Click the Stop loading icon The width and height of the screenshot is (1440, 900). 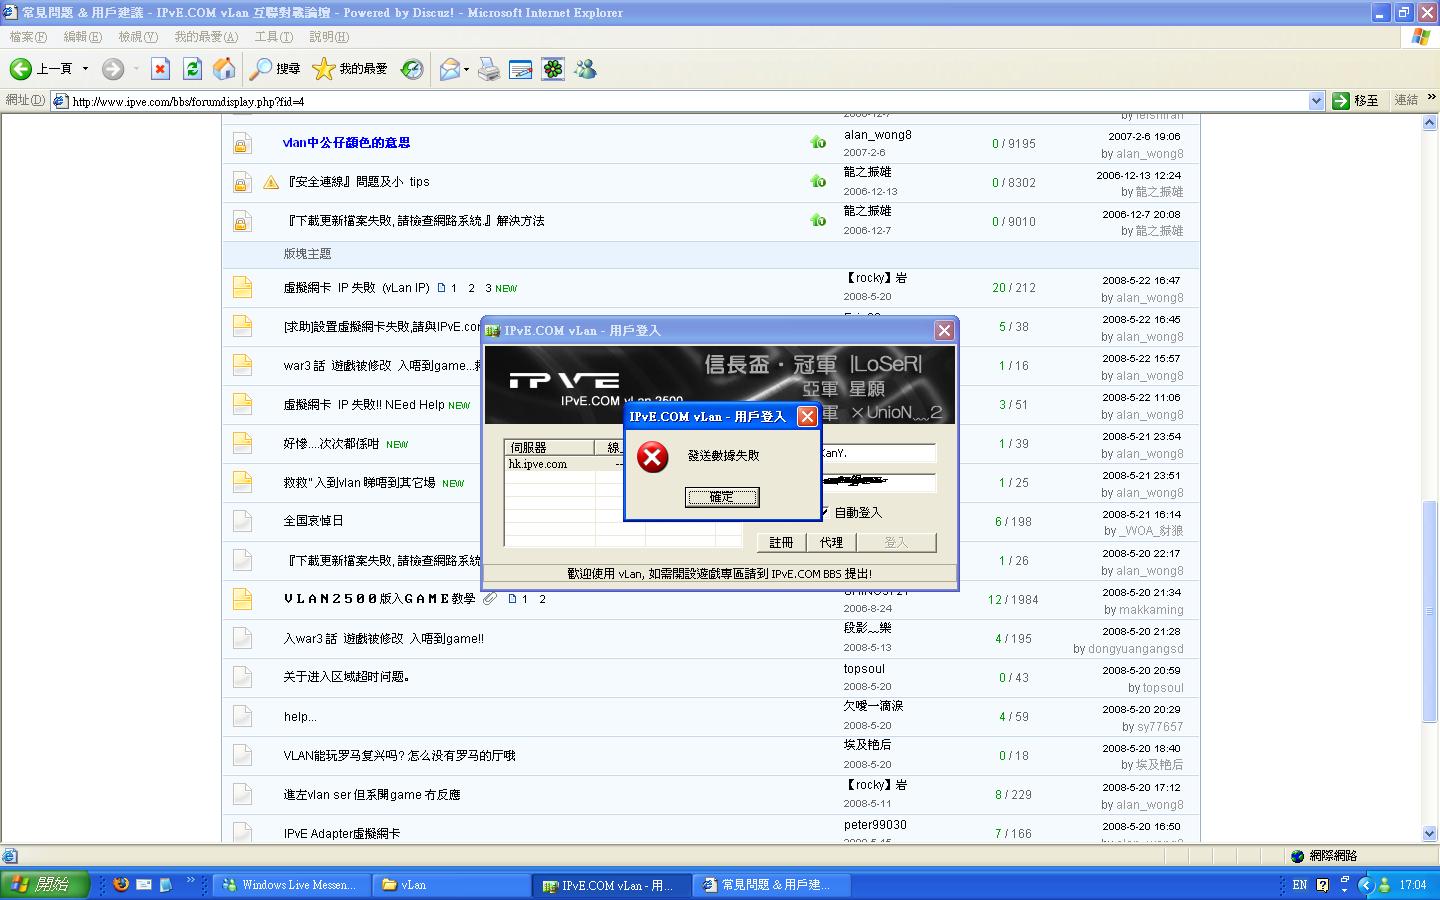click(160, 69)
